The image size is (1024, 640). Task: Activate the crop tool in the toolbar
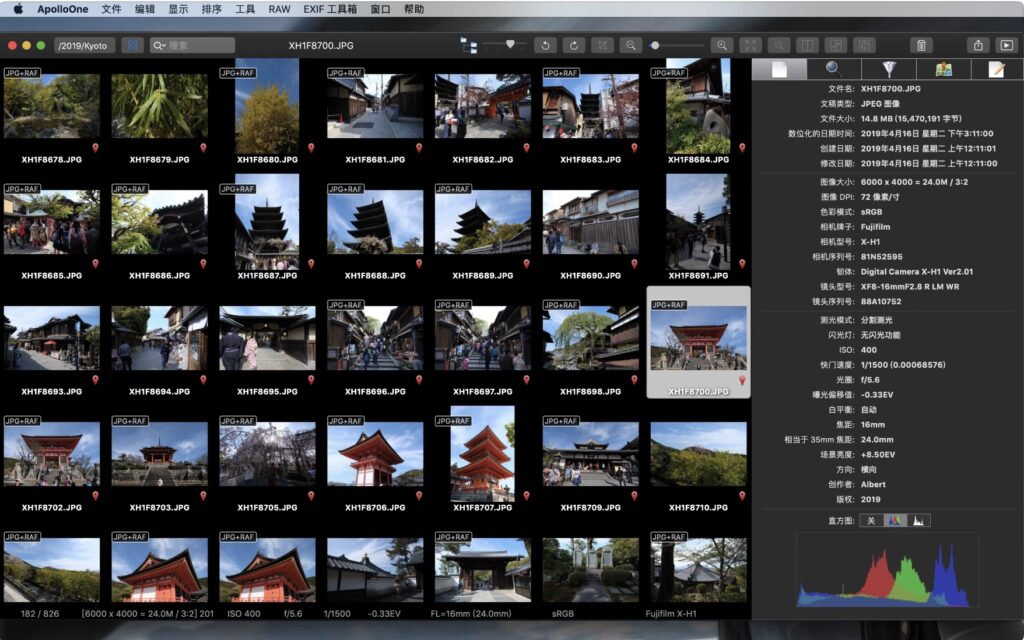point(605,45)
